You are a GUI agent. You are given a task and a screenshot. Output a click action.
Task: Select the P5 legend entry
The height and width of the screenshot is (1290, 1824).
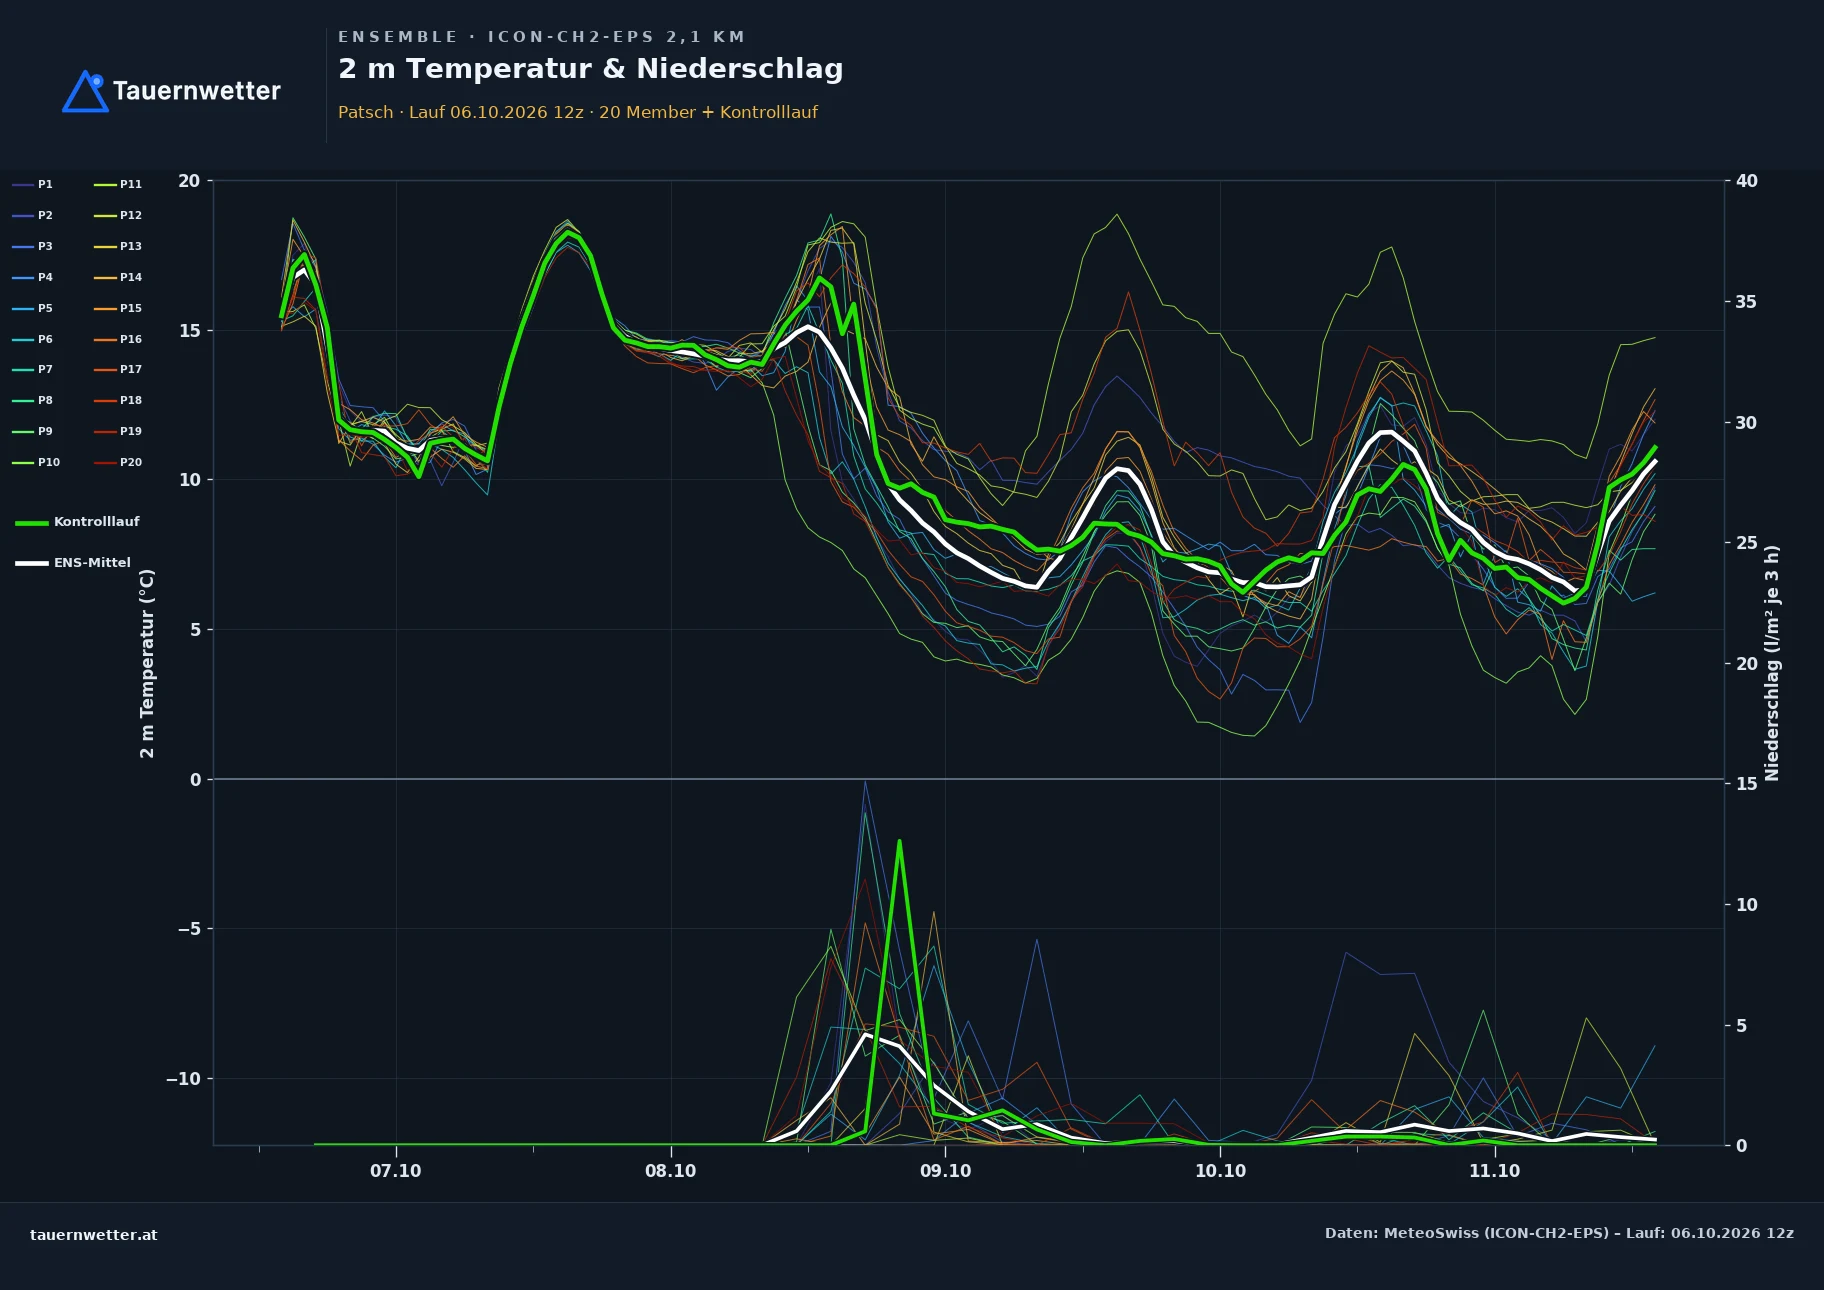[32, 308]
